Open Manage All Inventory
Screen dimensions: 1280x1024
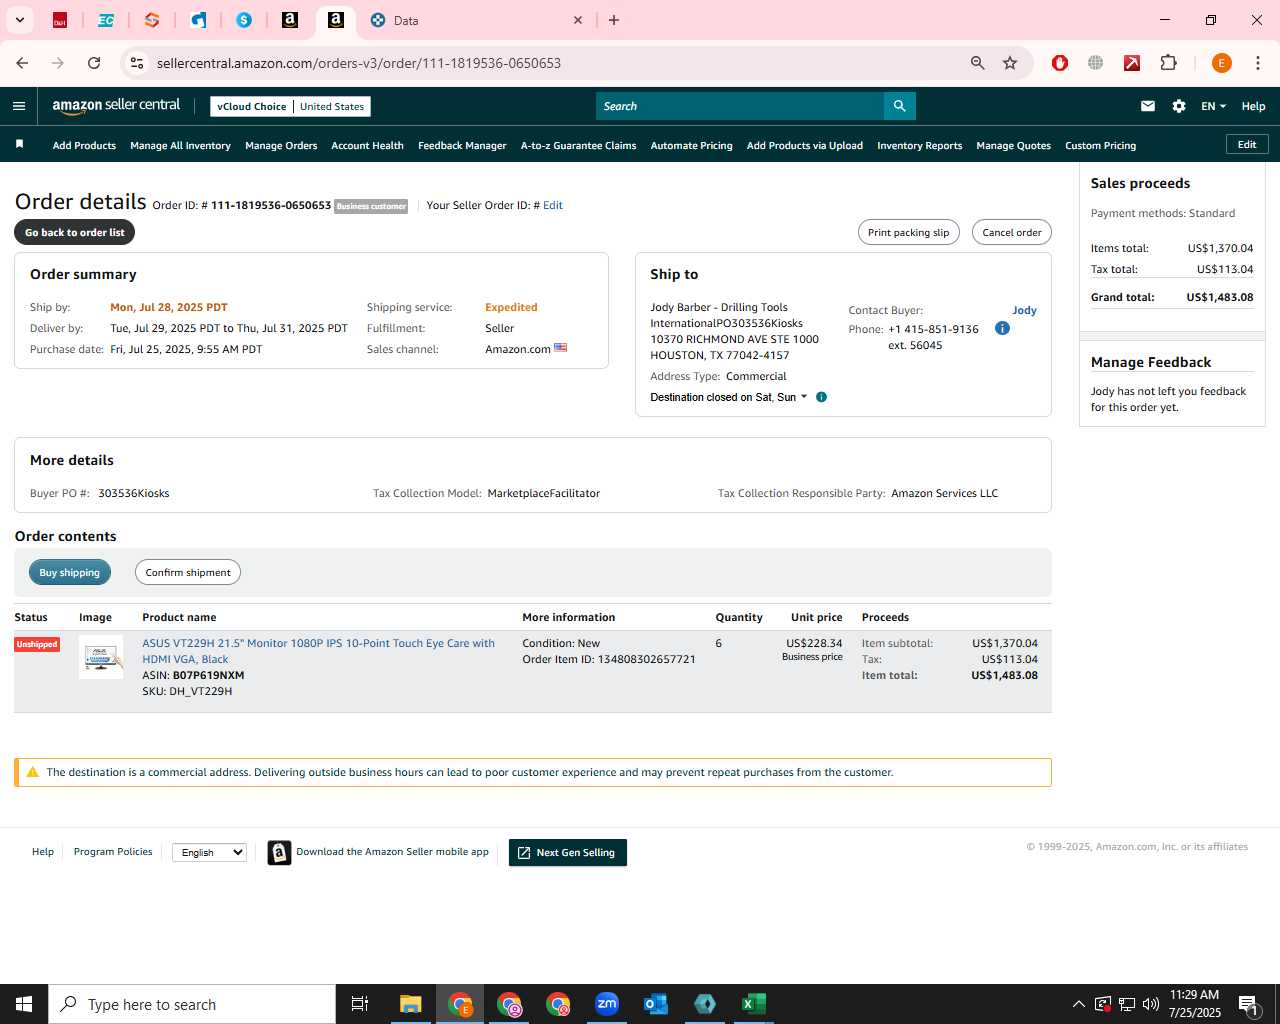click(x=180, y=145)
